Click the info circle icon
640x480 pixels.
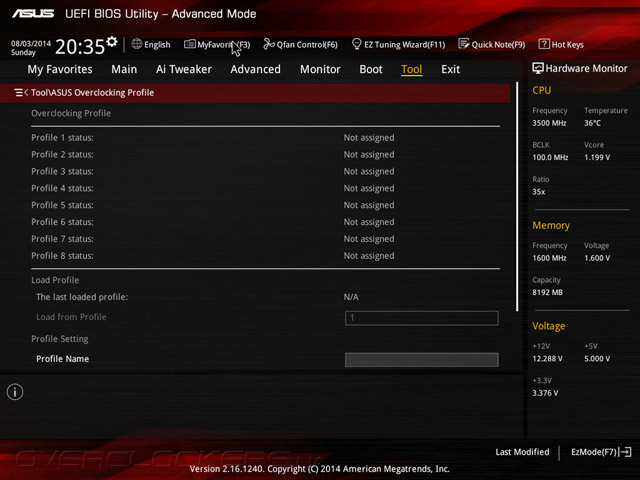click(15, 392)
